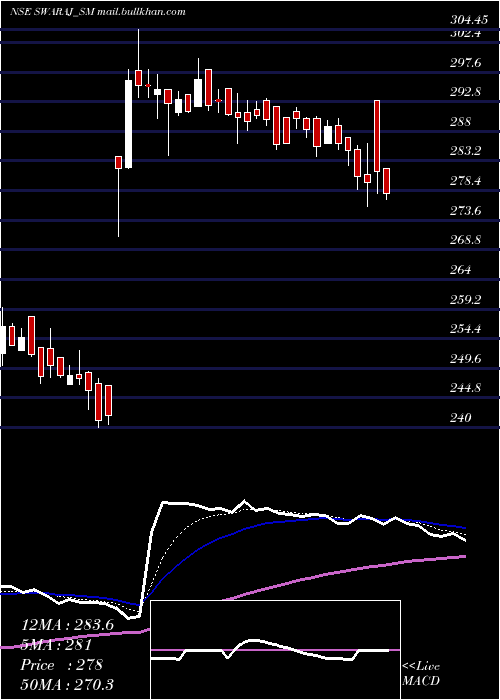Screen dimensions: 500x700
Task: Click the 283.2 price axis label
Action: (466, 151)
